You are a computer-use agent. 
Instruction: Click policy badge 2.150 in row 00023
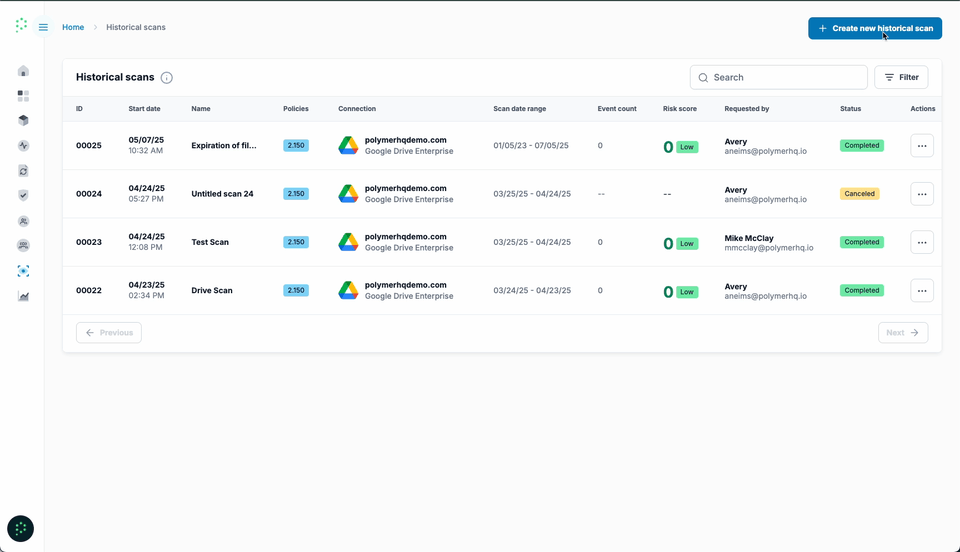click(296, 242)
